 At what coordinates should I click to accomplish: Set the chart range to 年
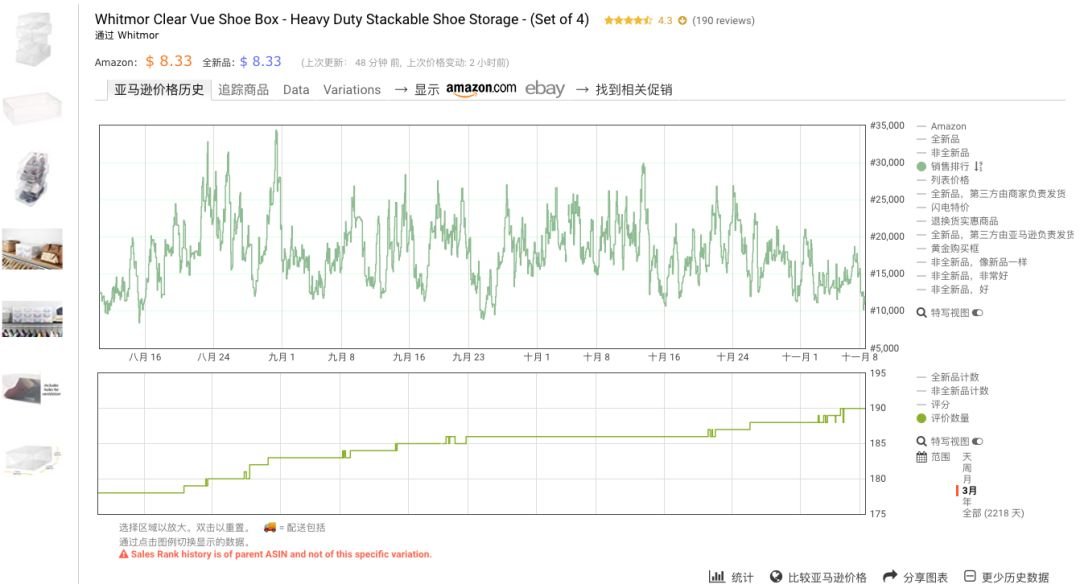pos(966,501)
